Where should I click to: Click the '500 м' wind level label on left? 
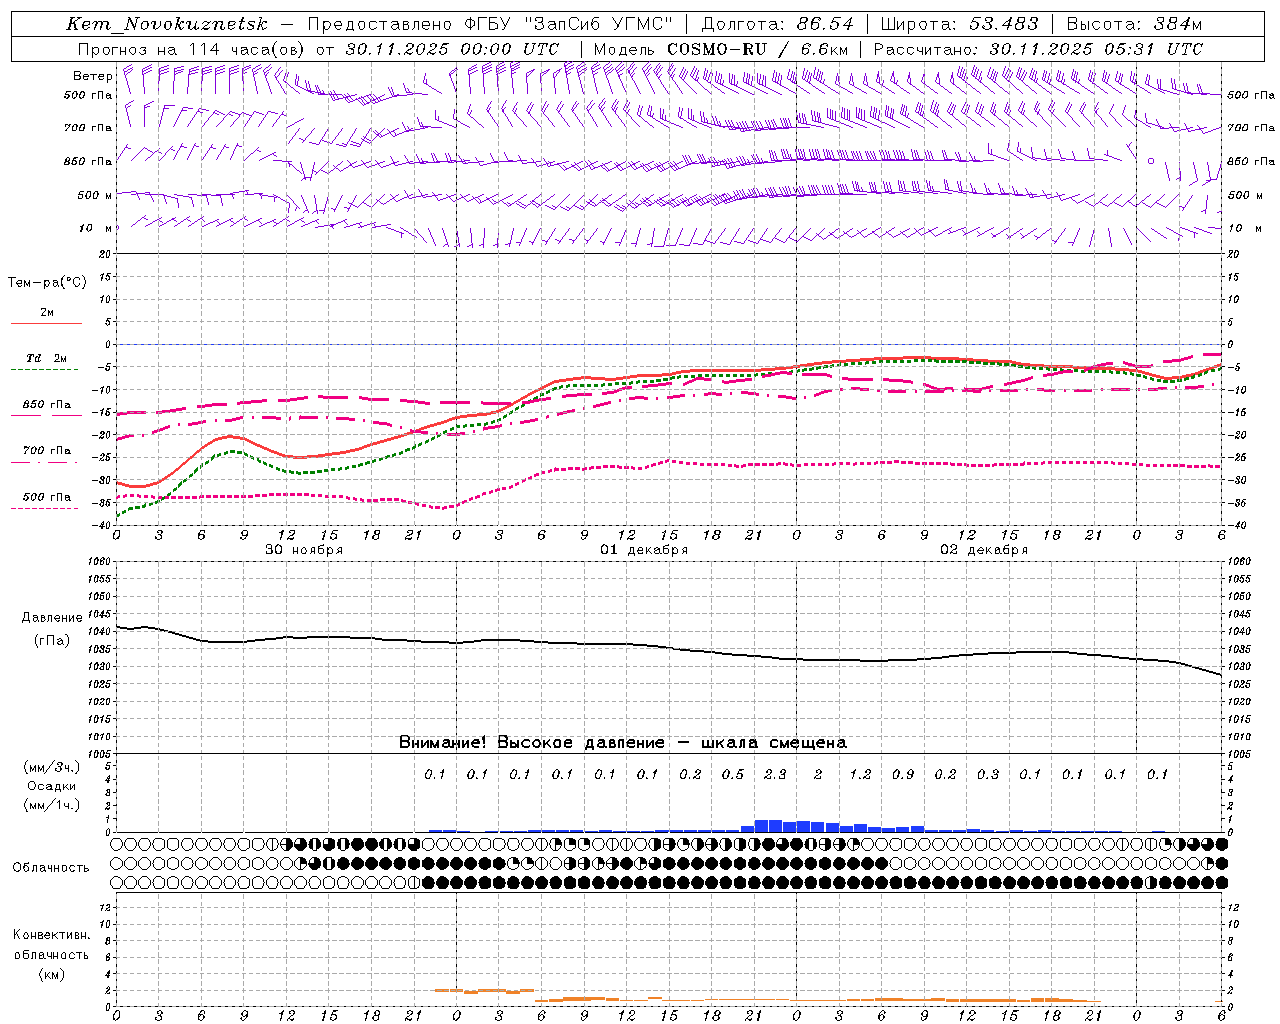click(x=95, y=195)
